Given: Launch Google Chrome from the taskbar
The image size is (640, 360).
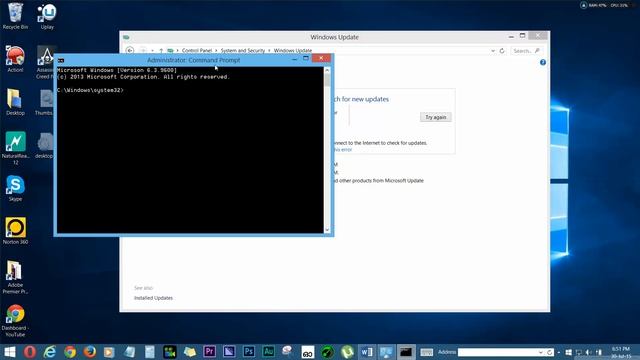Looking at the screenshot, I should tap(70, 352).
